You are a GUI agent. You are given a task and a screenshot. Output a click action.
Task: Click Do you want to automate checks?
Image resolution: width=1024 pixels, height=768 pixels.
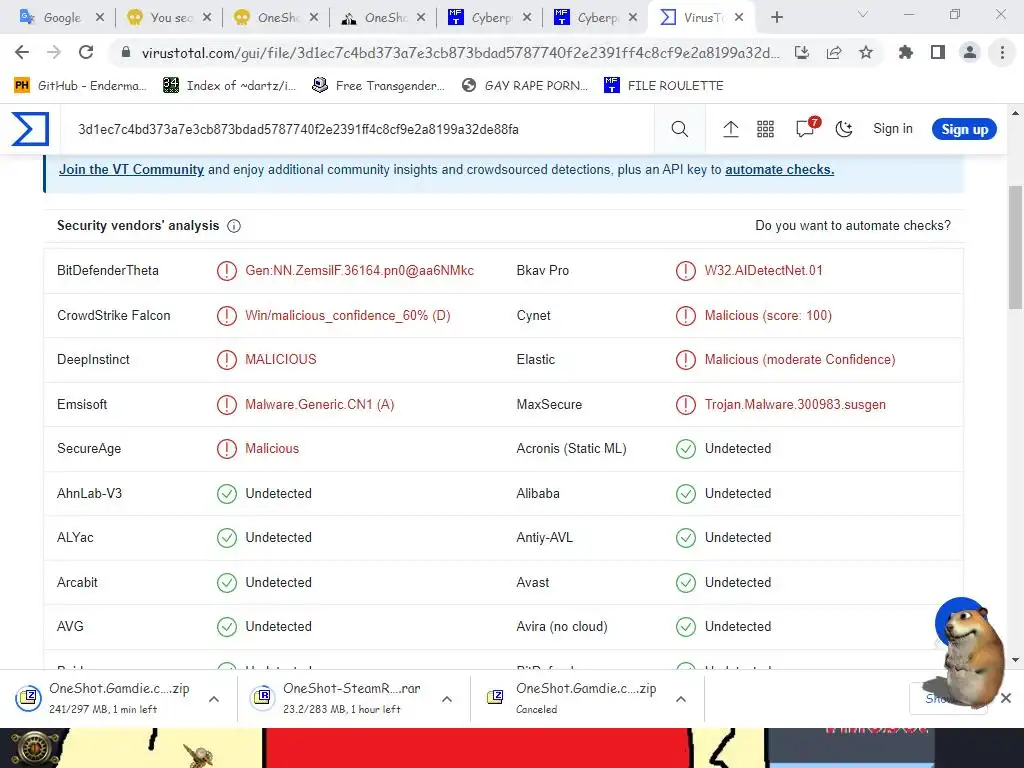pyautogui.click(x=853, y=226)
